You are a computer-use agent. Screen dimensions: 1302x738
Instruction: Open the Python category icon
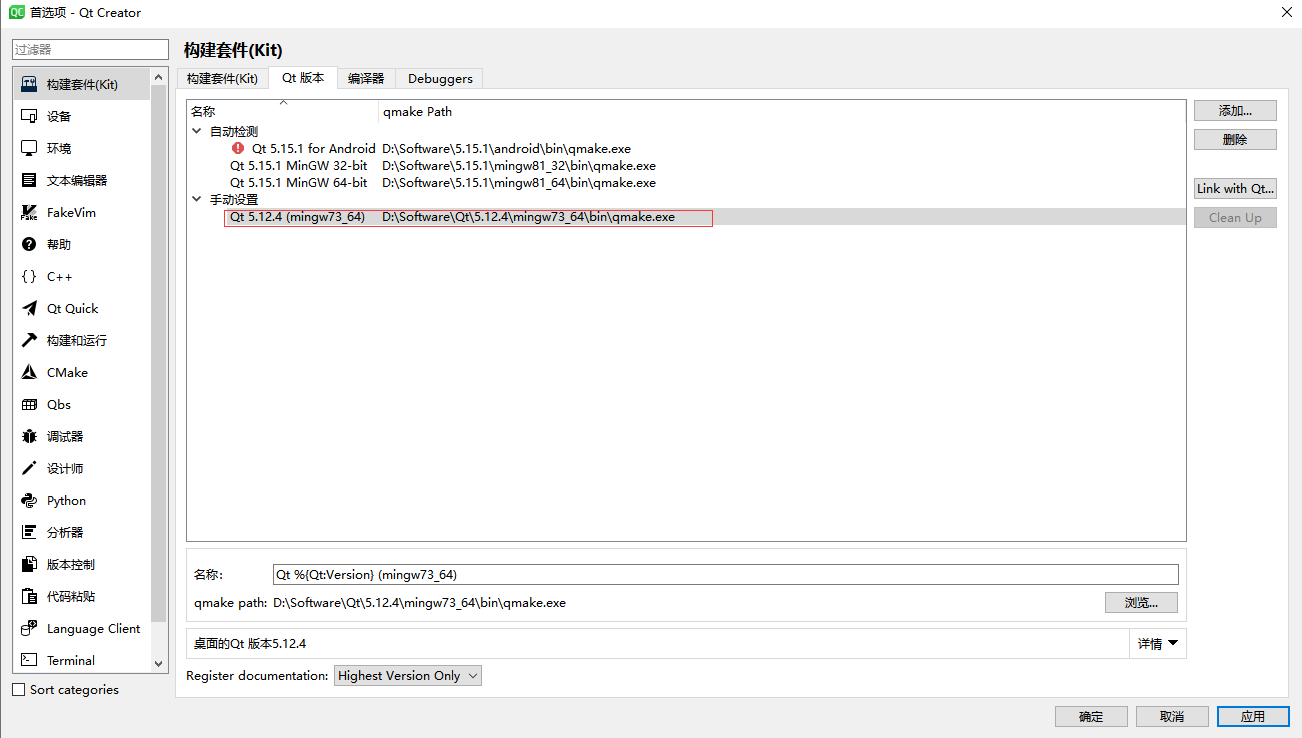click(x=29, y=501)
